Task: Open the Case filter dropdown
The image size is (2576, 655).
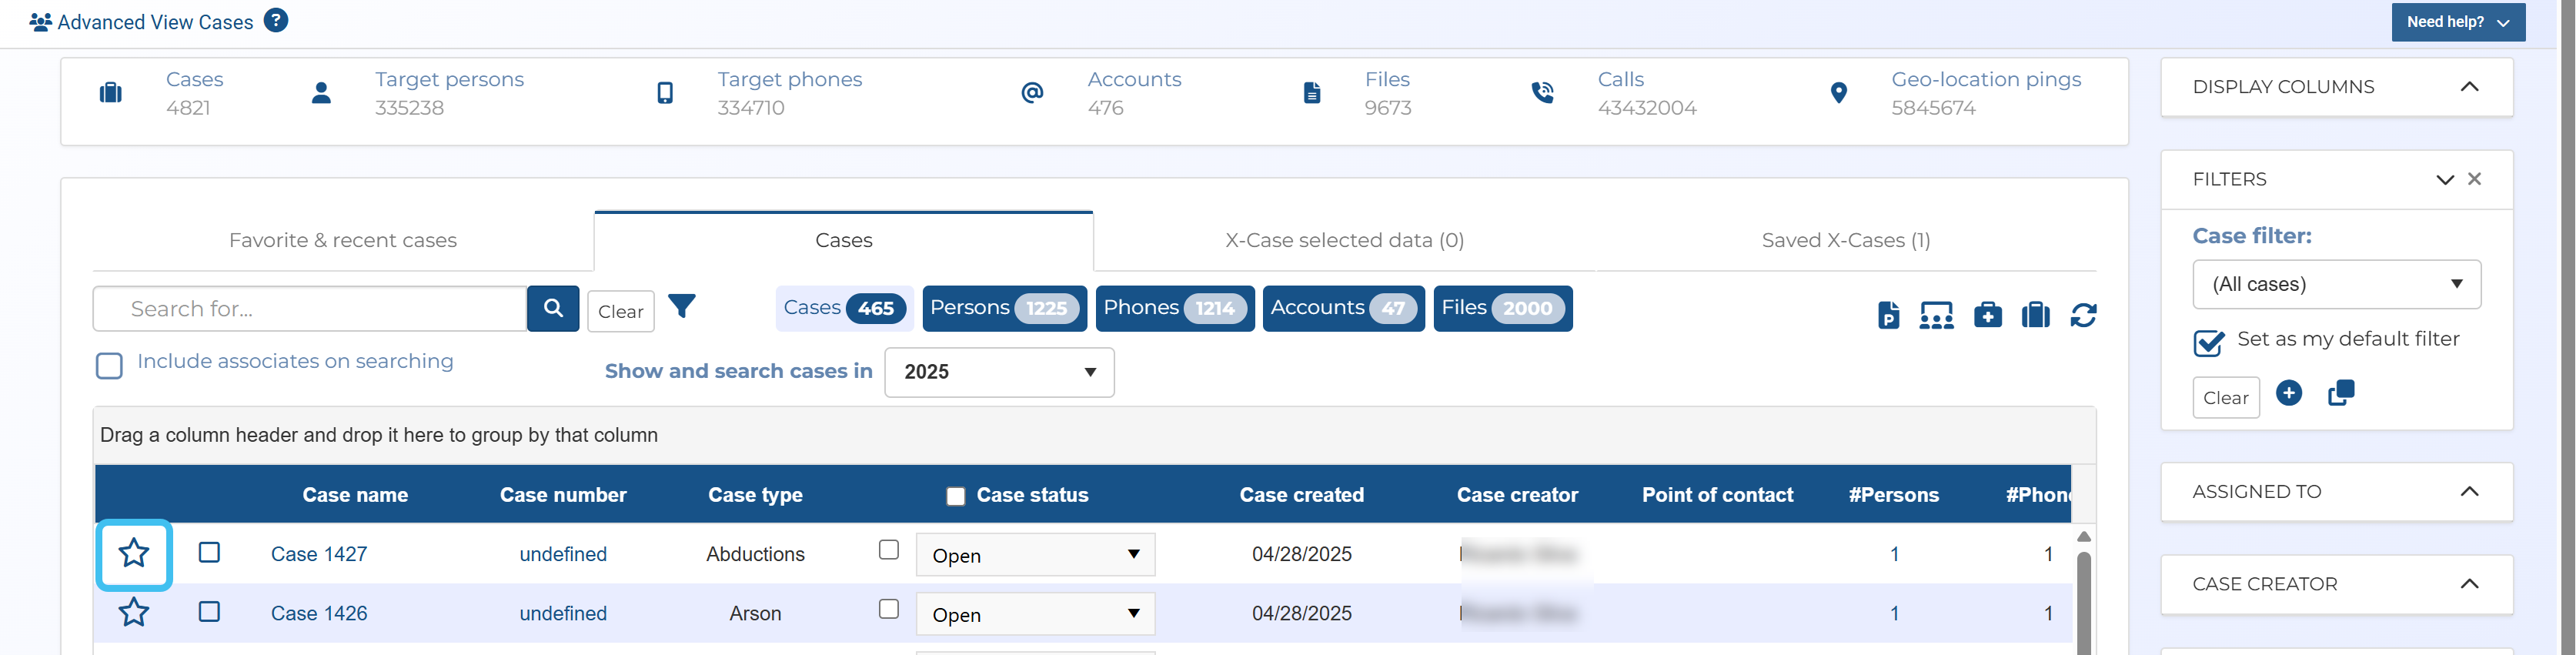Action: tap(2335, 285)
